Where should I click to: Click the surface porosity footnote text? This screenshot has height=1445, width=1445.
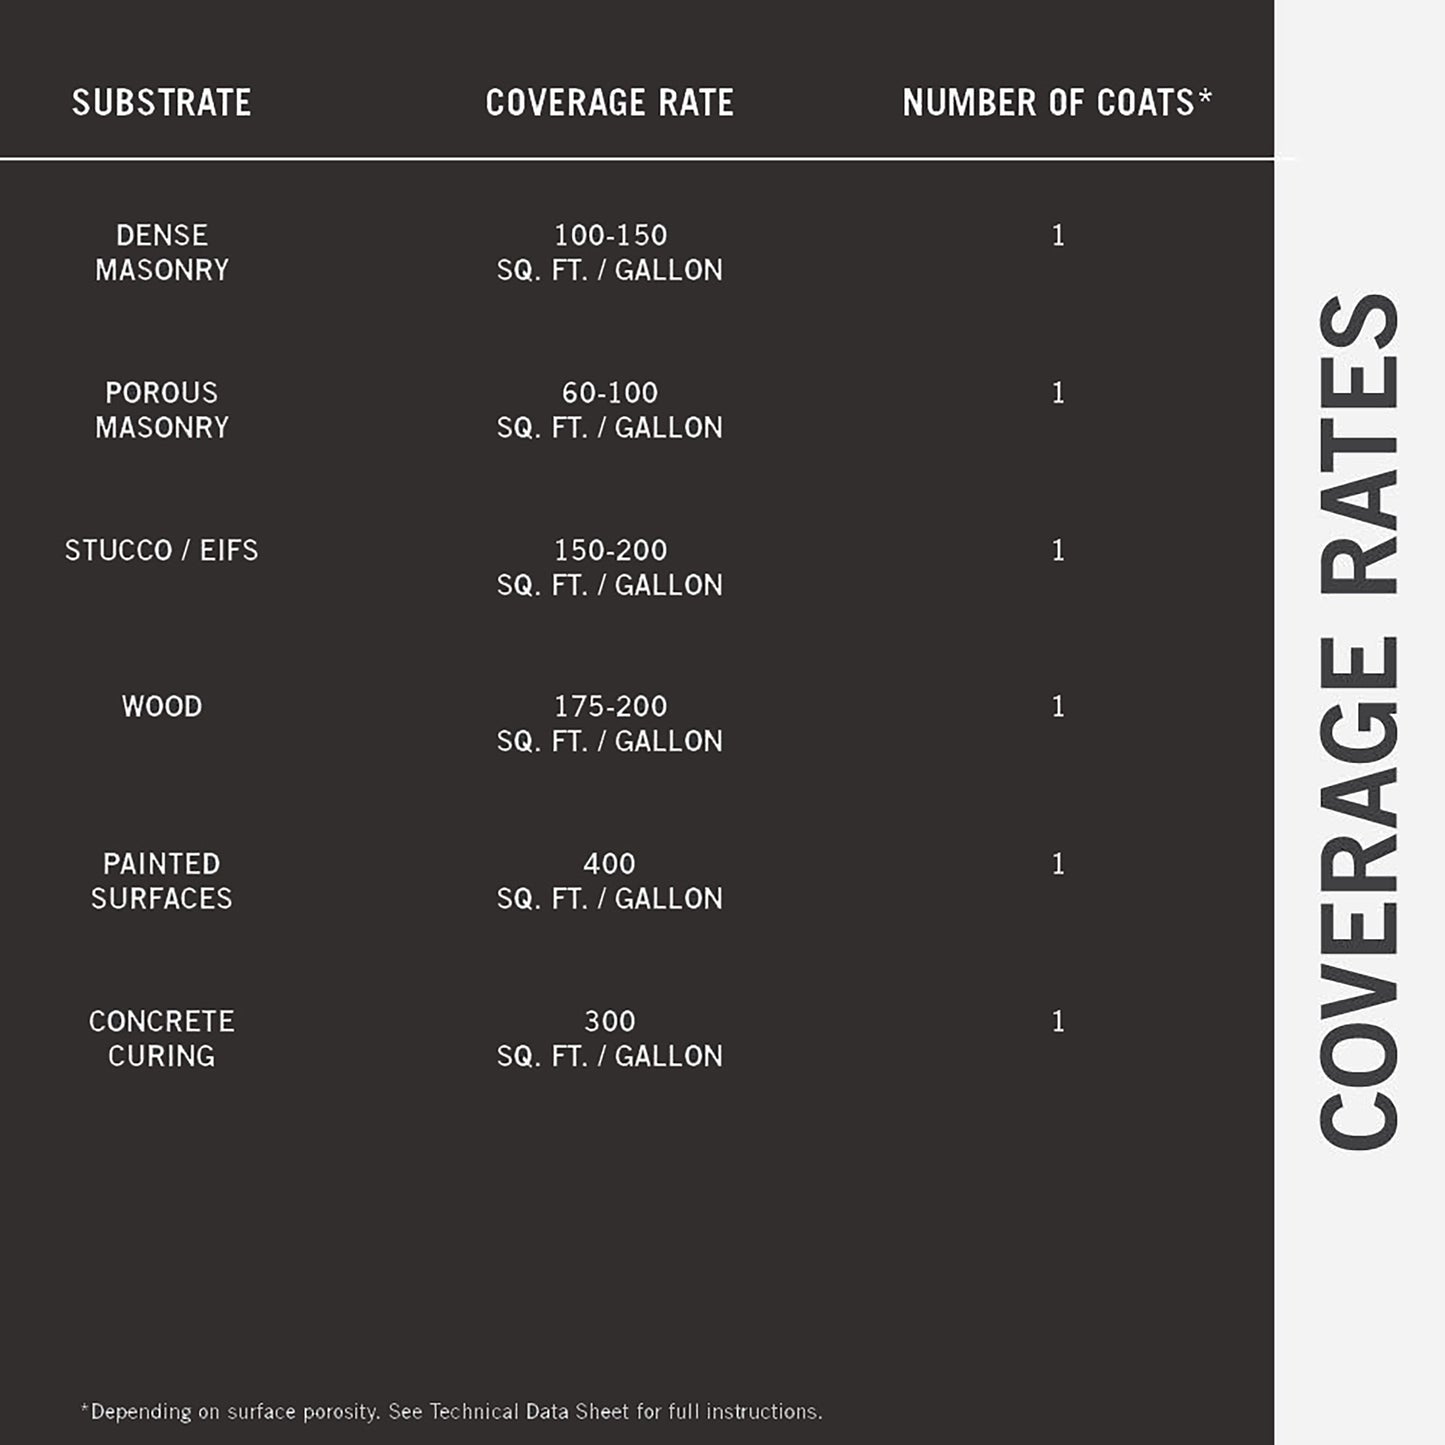tap(451, 1412)
